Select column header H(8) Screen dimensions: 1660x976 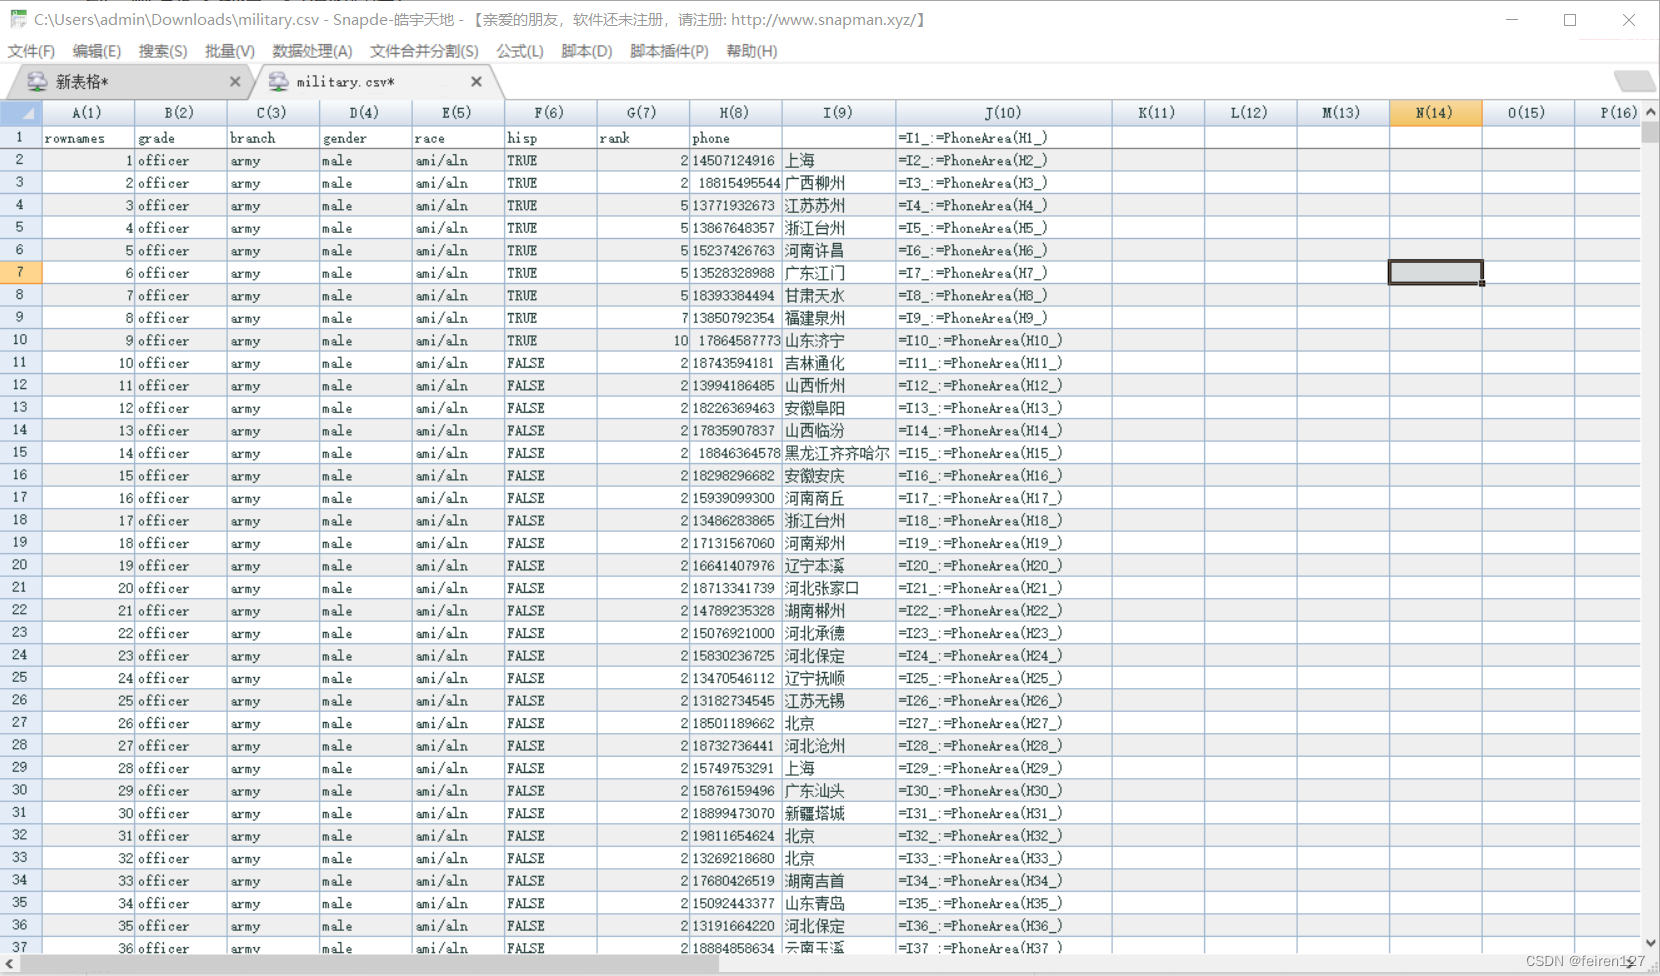(734, 113)
